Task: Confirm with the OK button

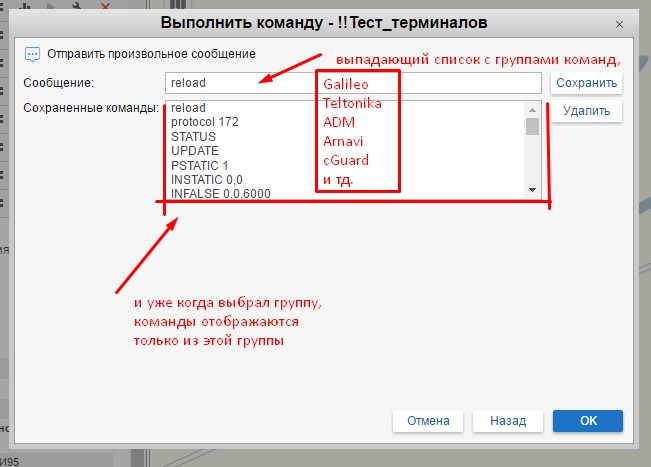Action: (x=587, y=421)
